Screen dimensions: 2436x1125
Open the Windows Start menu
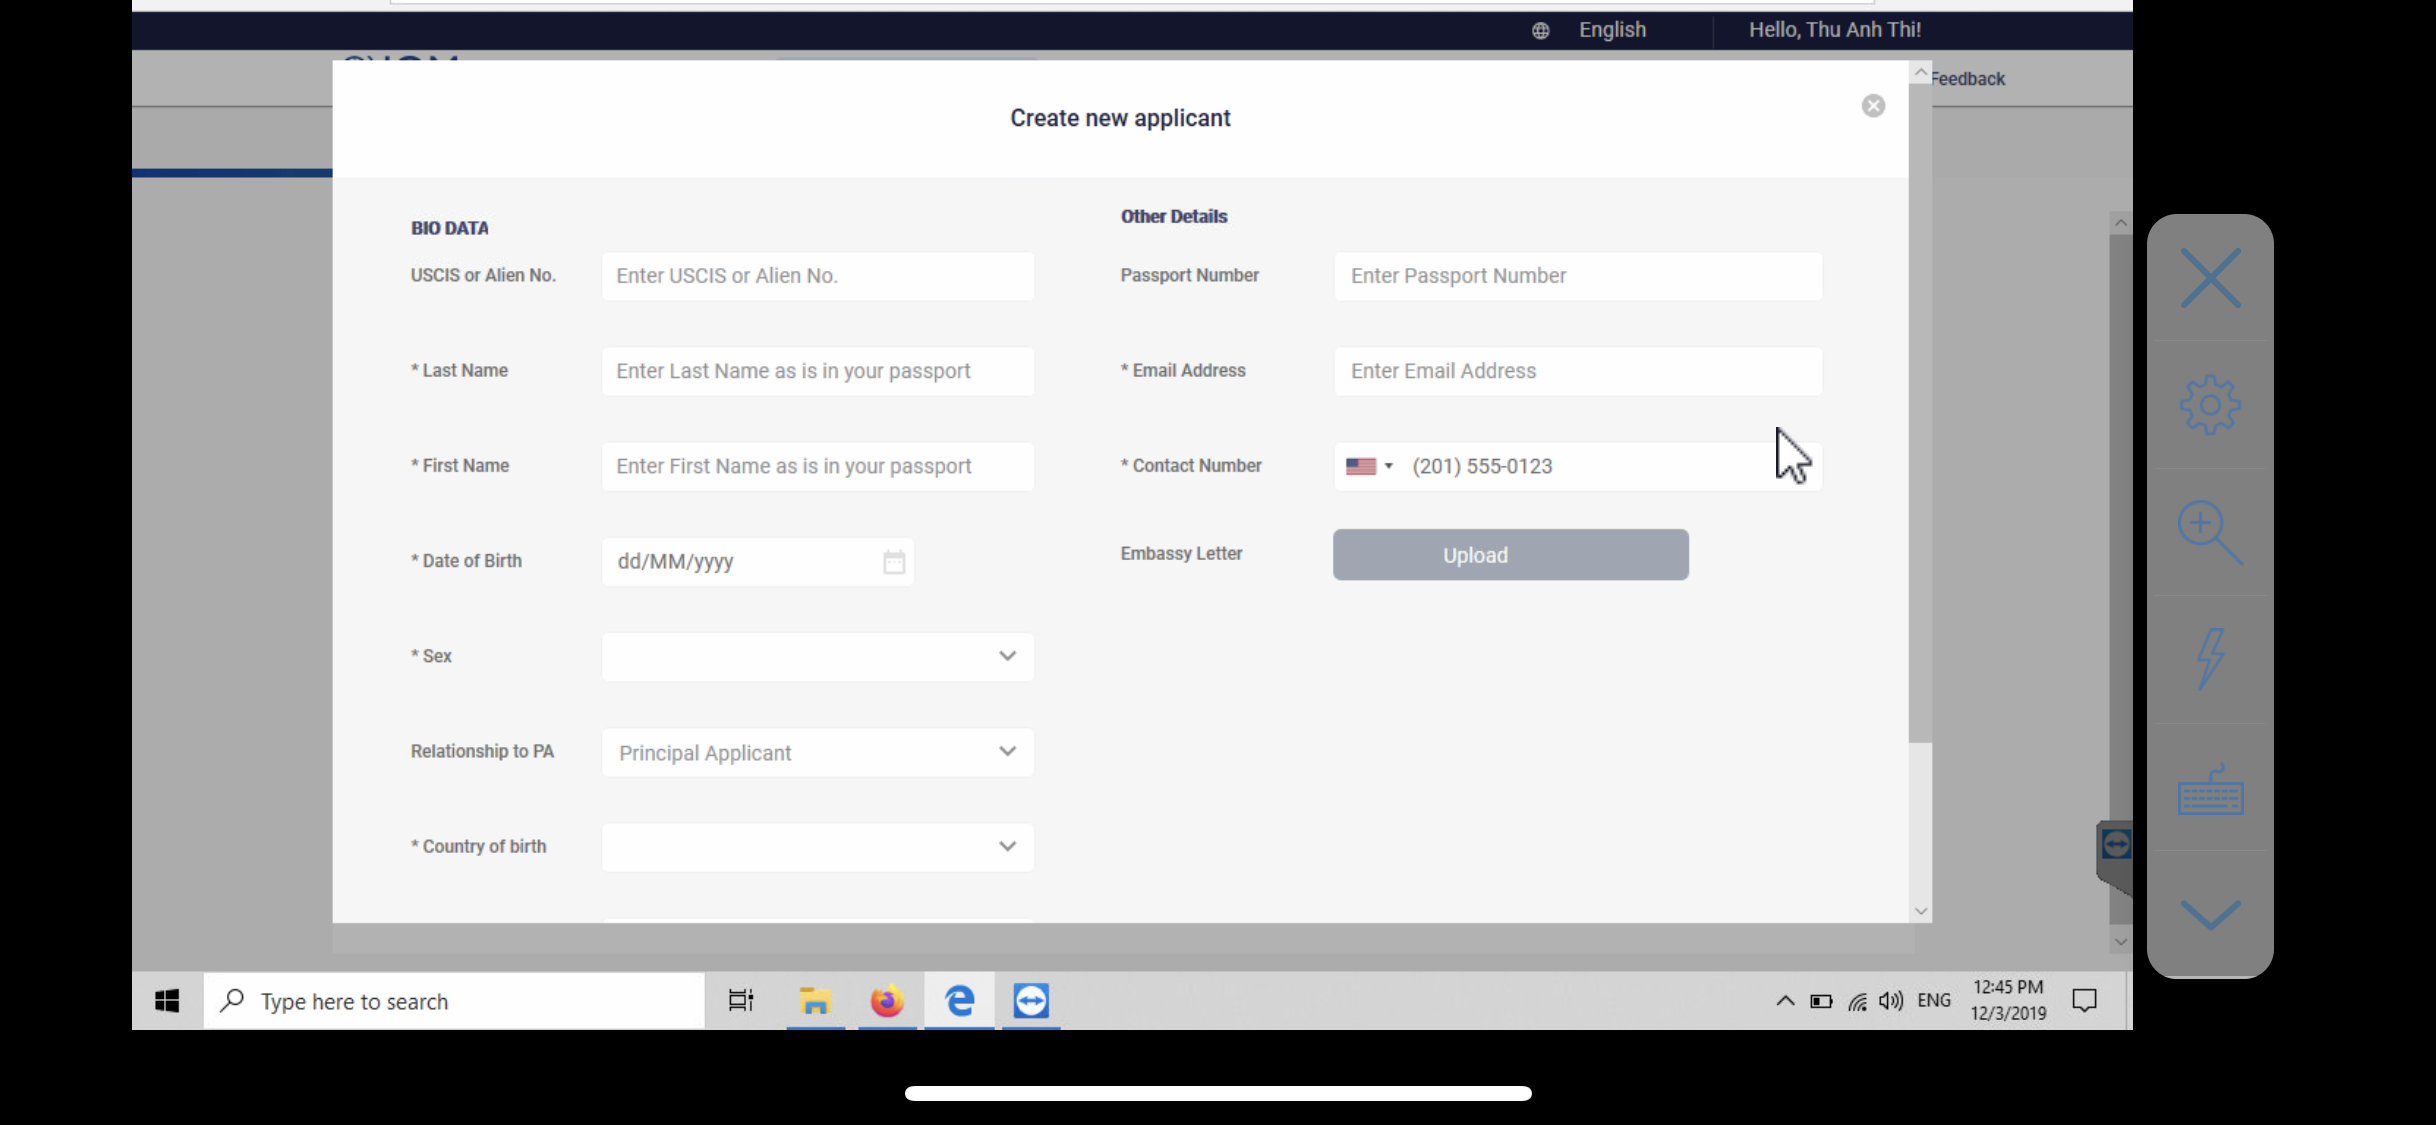[x=167, y=1001]
